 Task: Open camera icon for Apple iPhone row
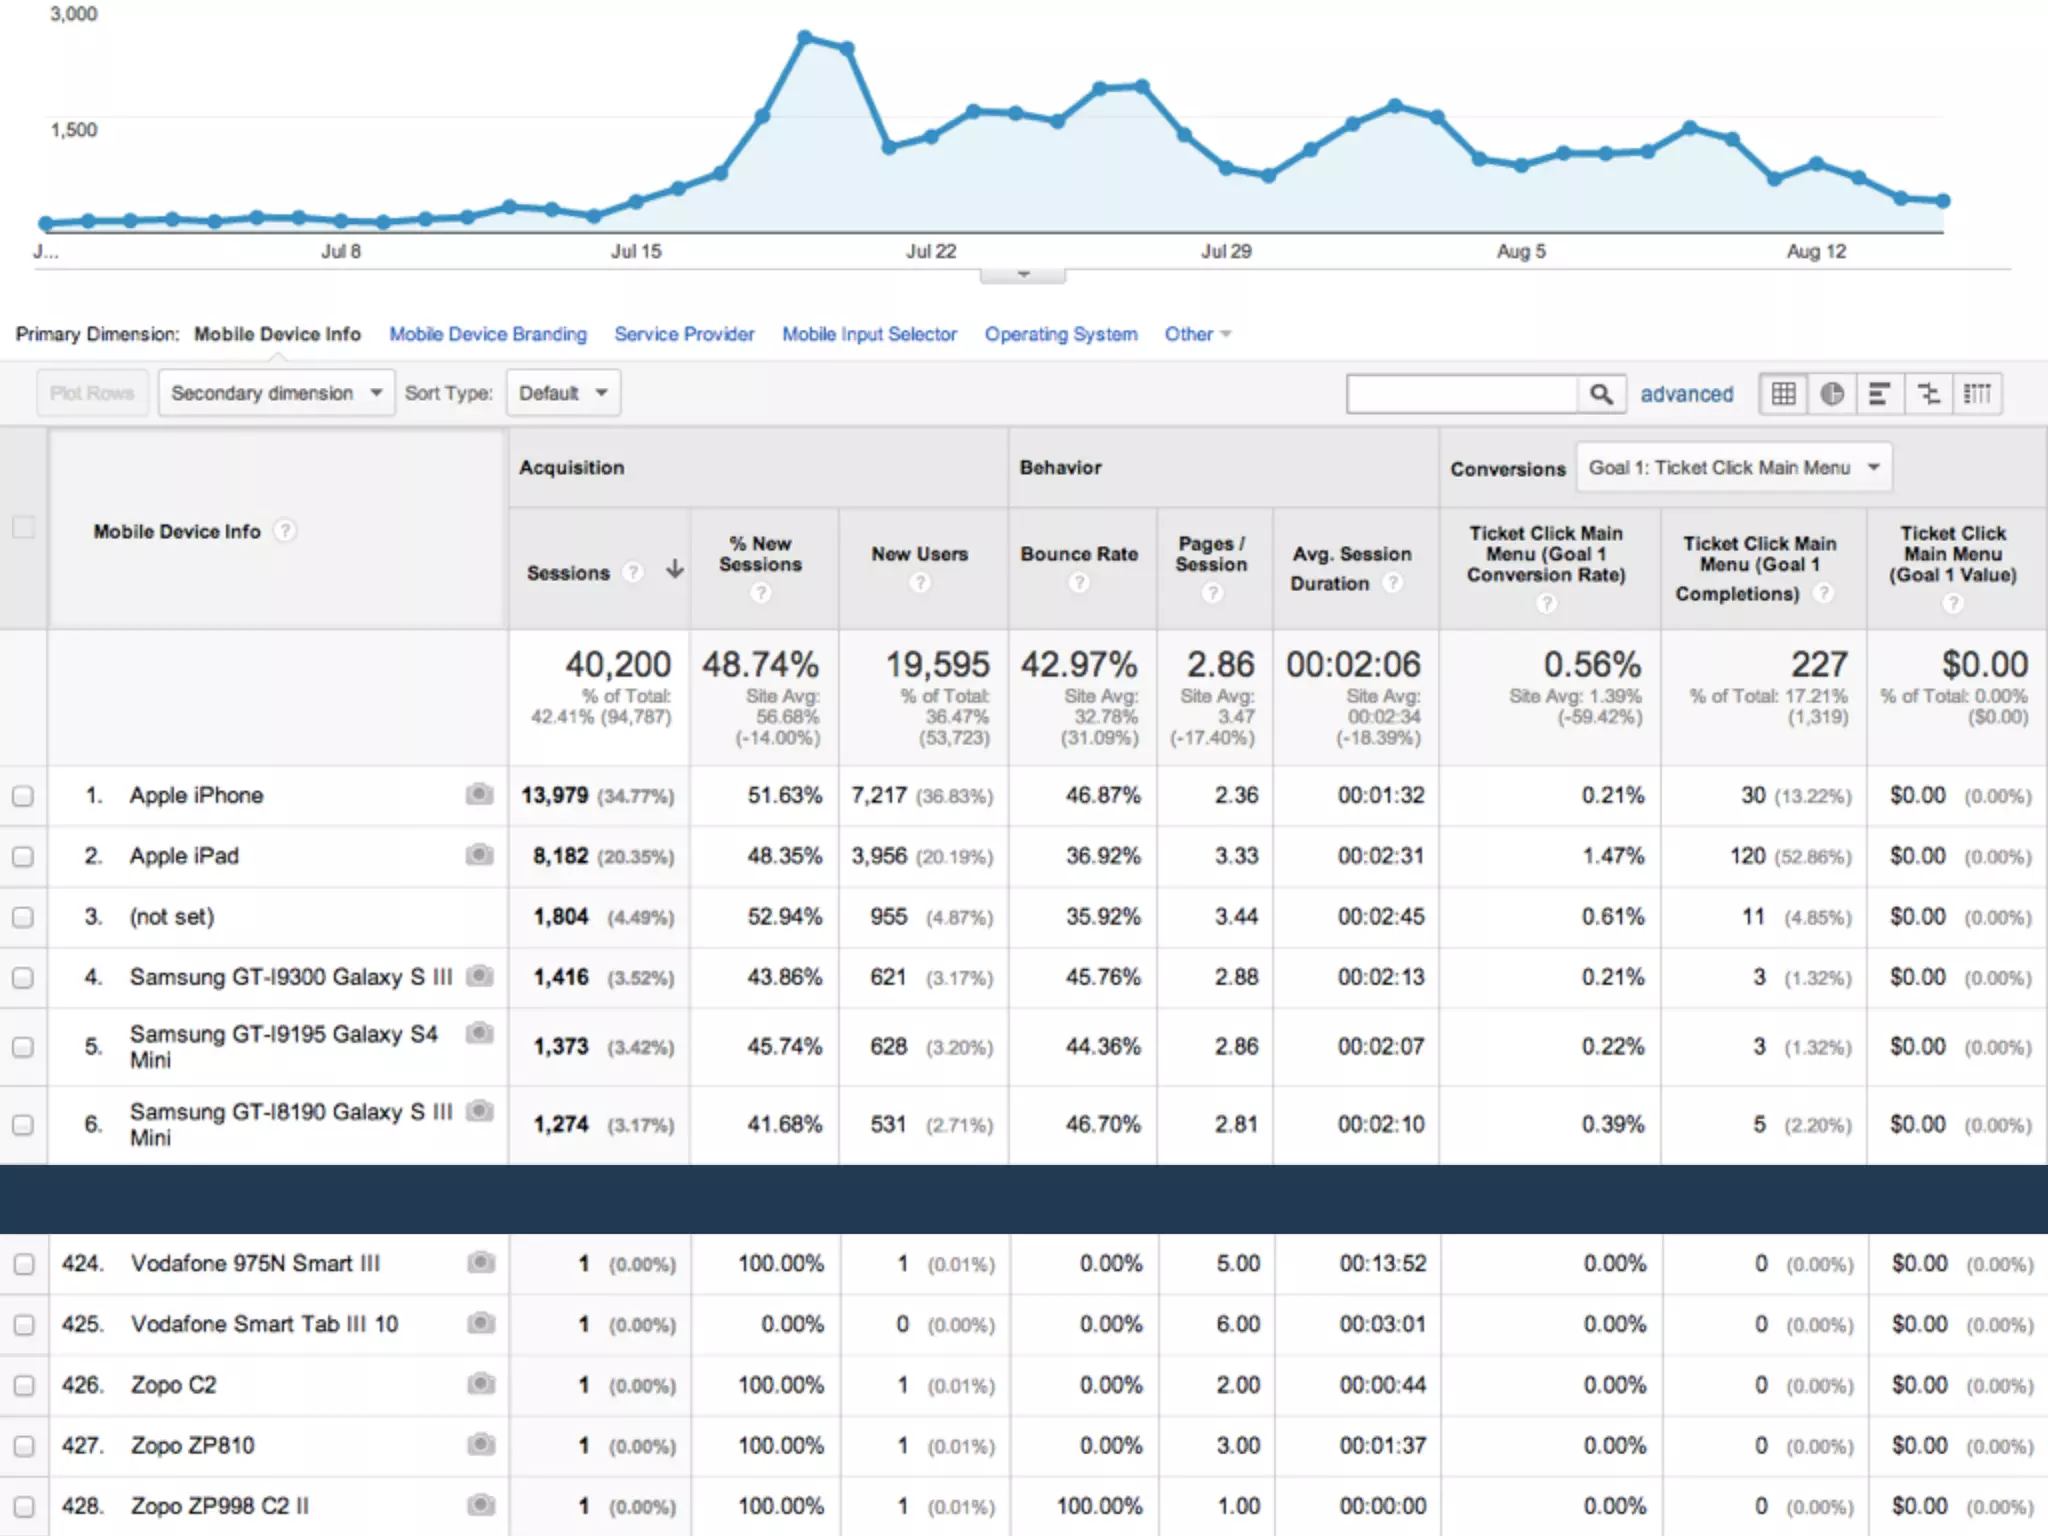pos(479,794)
